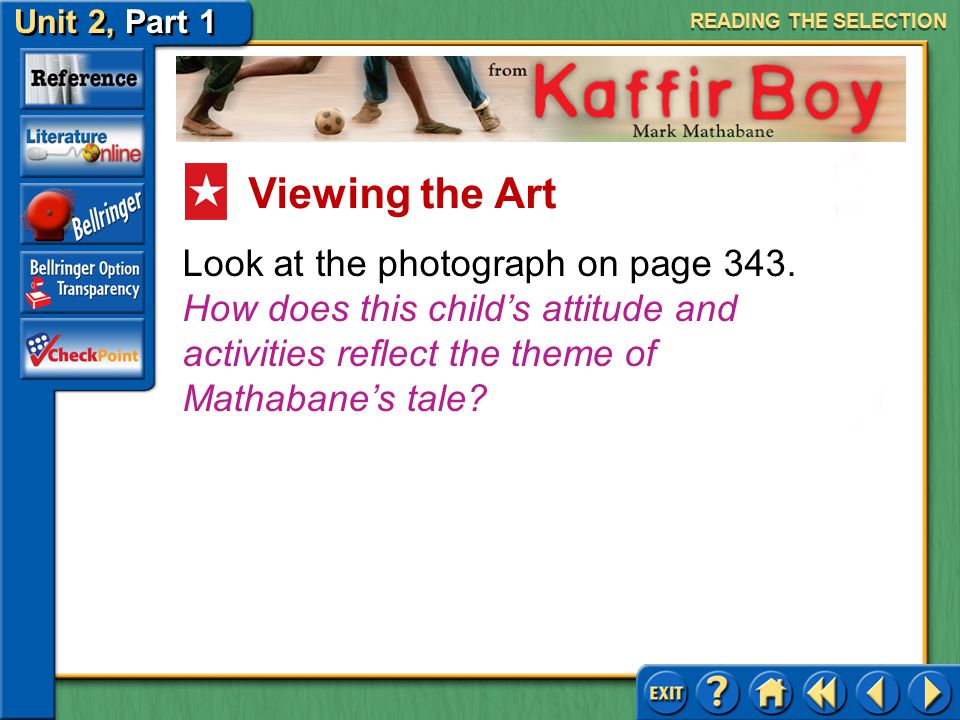Click Reading the Selection header label

click(818, 21)
